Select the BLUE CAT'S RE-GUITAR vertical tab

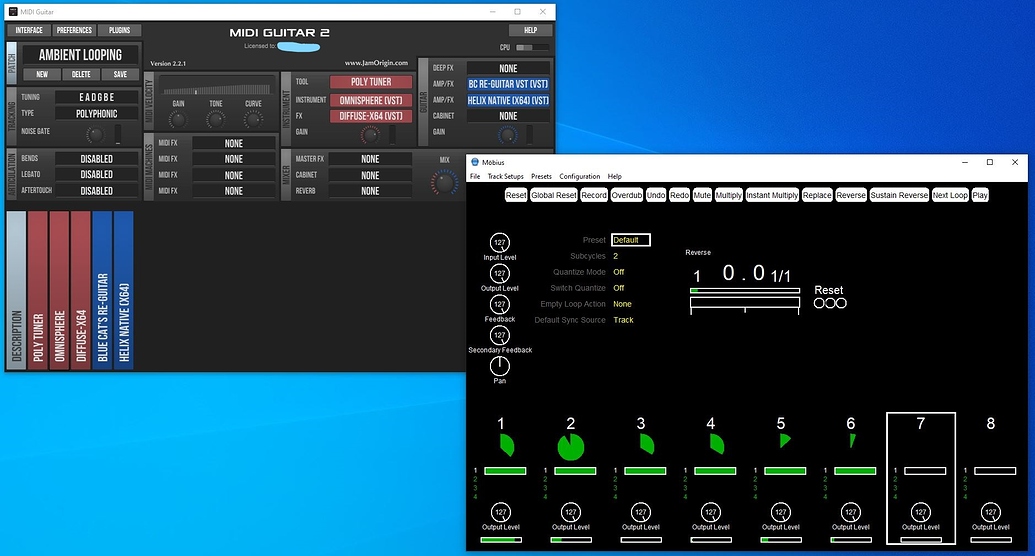point(102,291)
